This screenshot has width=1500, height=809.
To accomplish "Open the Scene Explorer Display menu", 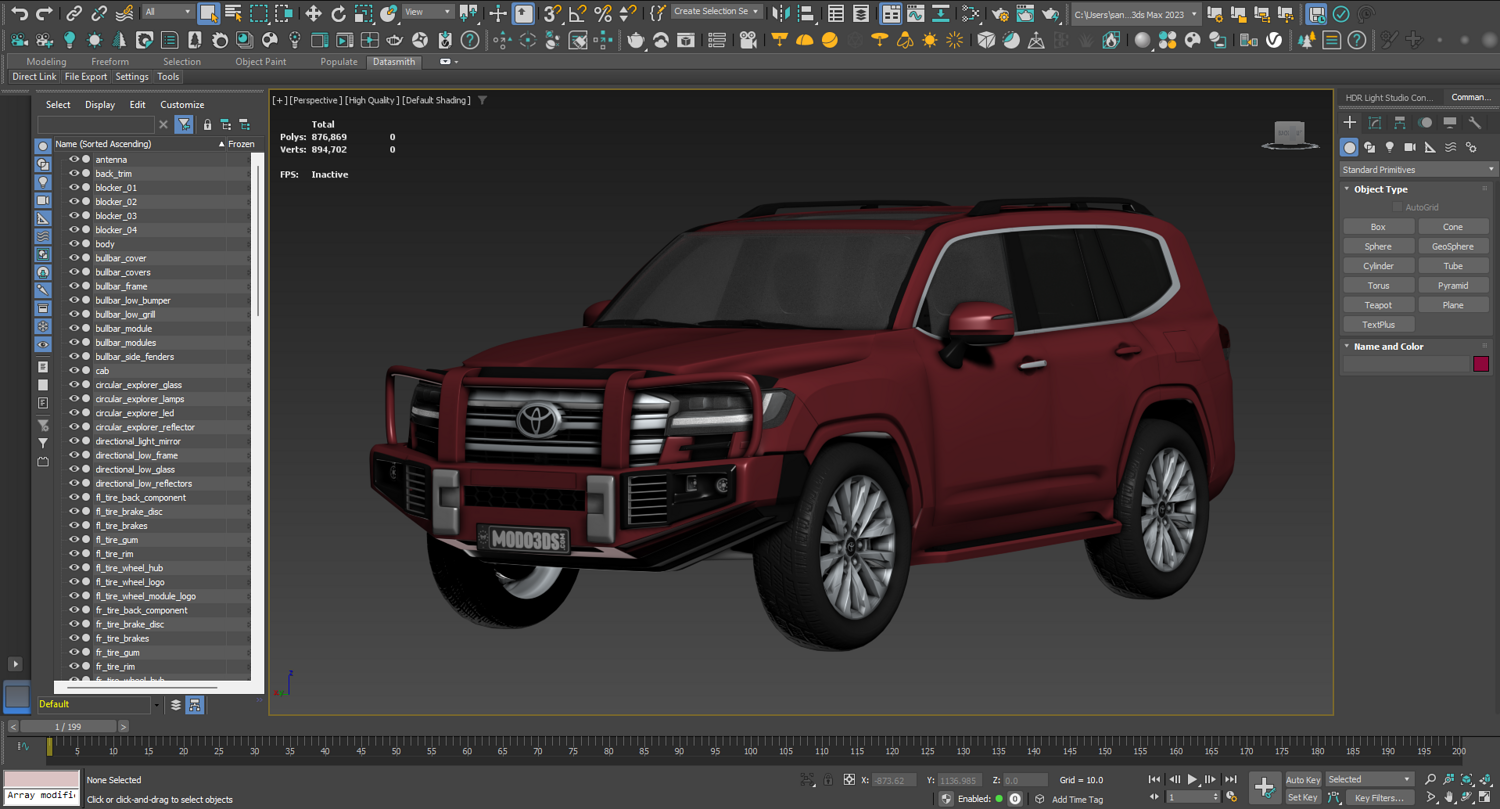I will 100,105.
